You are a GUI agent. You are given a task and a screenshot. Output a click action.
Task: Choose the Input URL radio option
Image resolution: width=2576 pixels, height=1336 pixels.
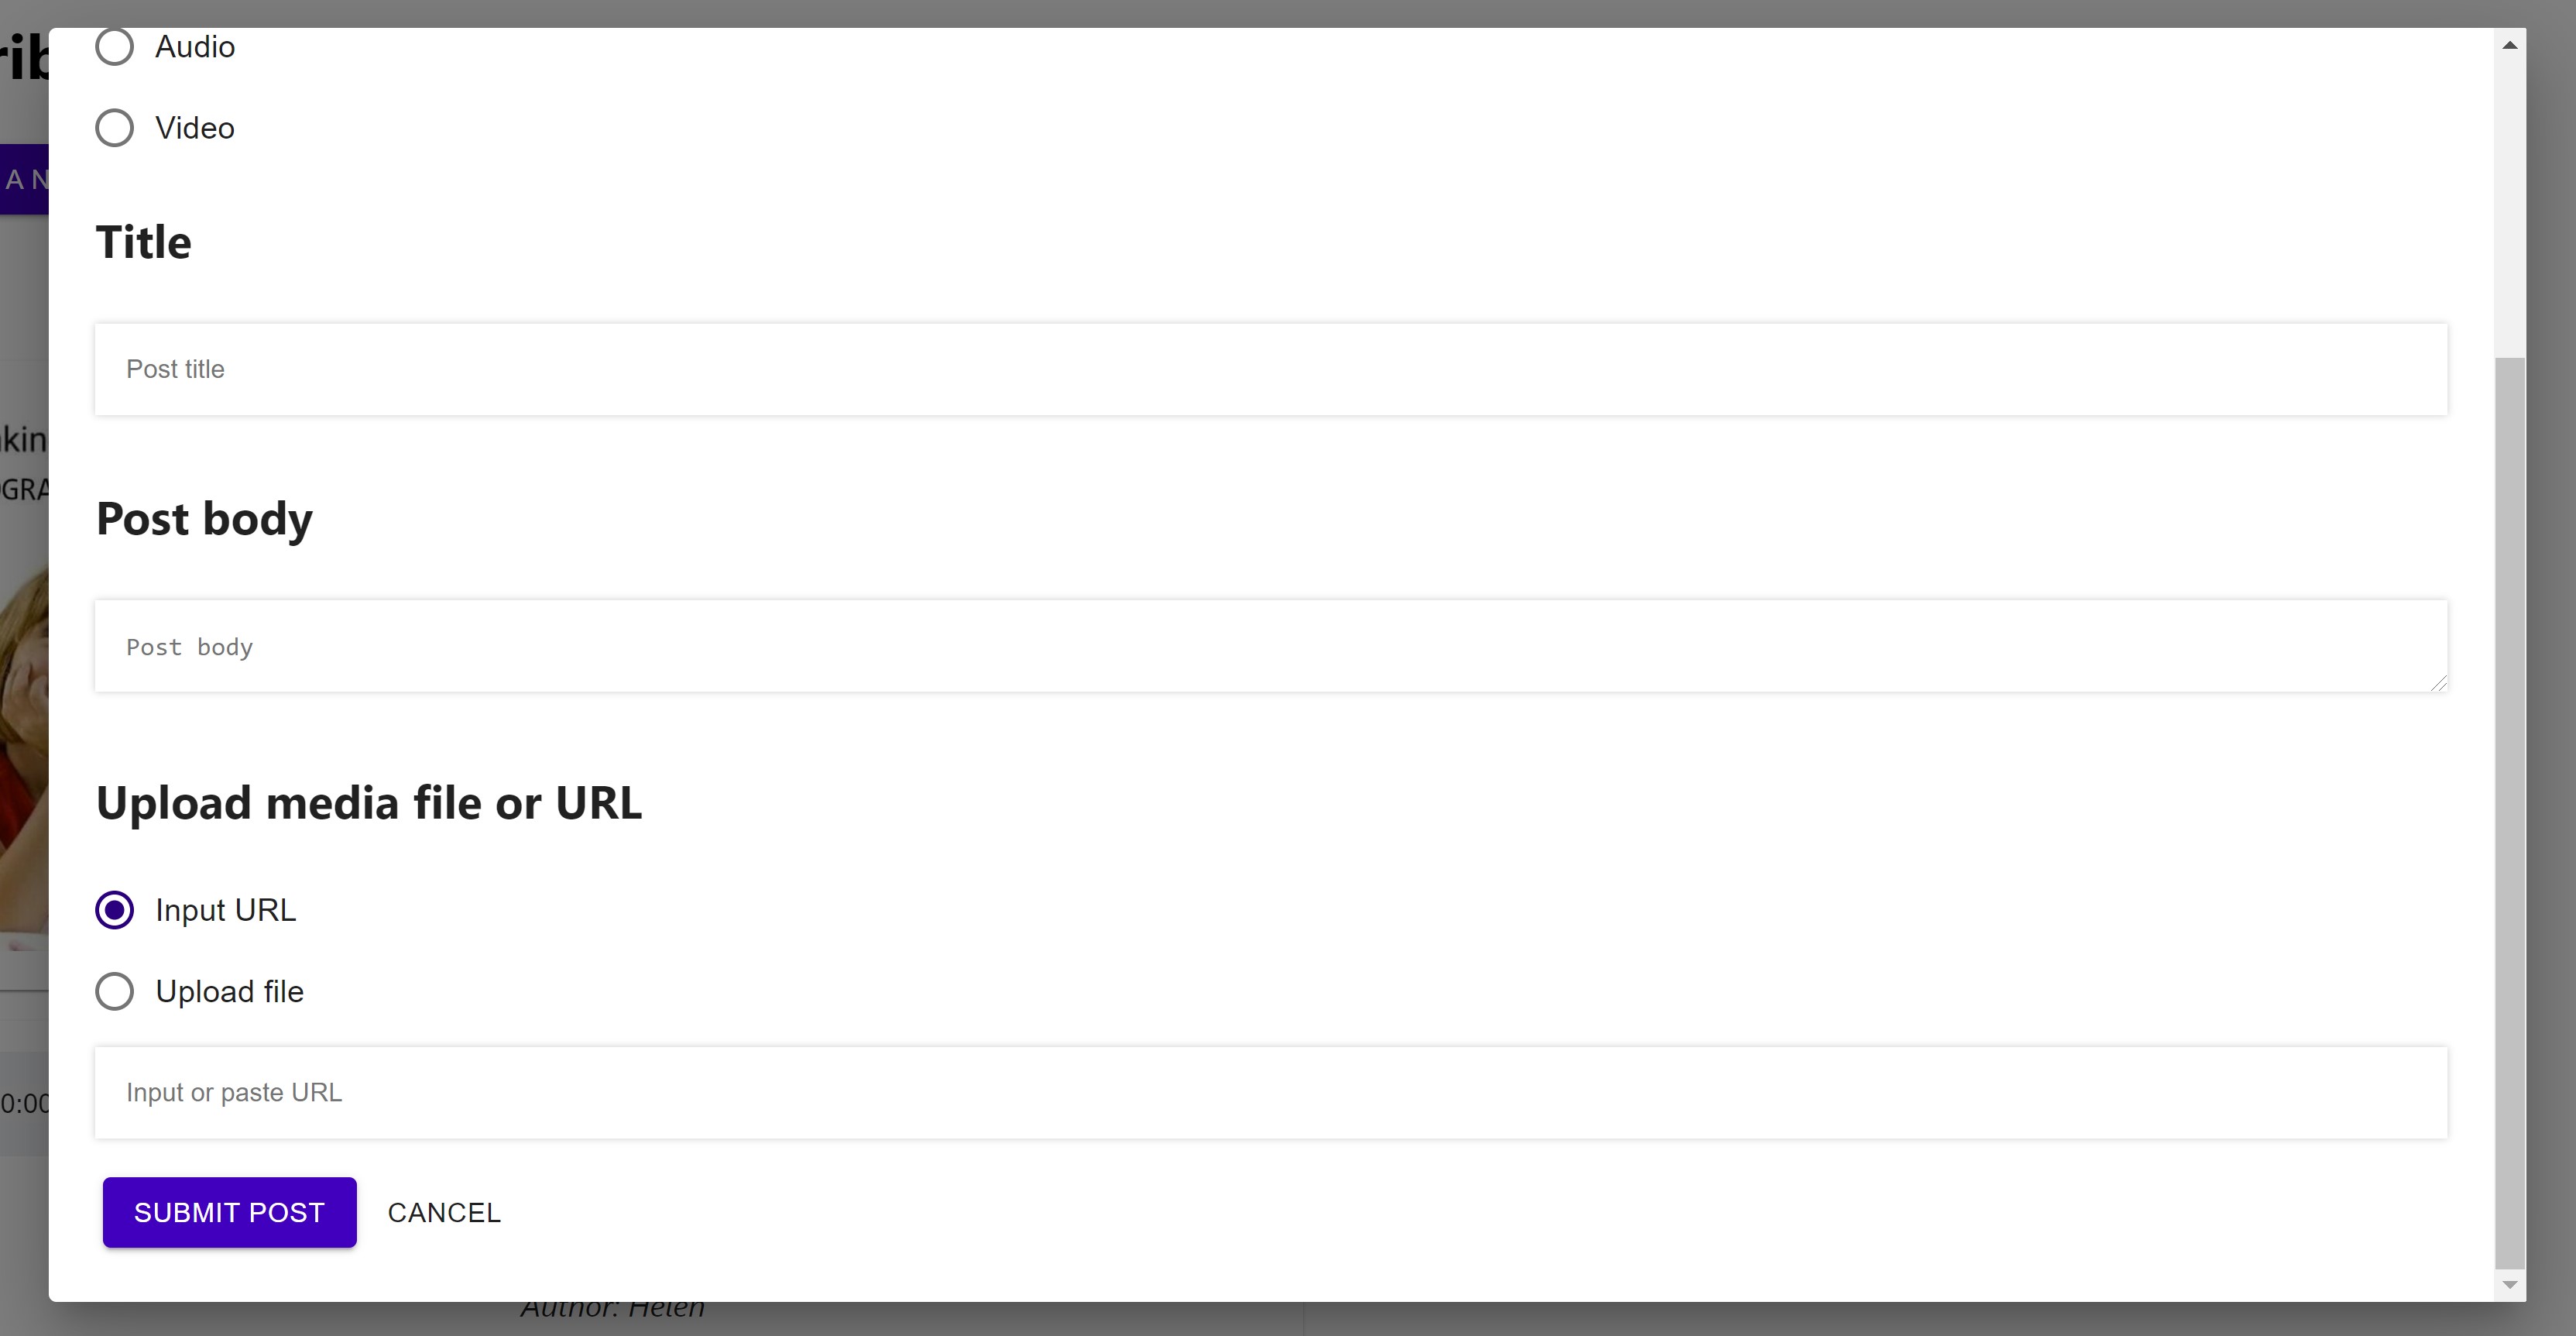click(x=114, y=910)
